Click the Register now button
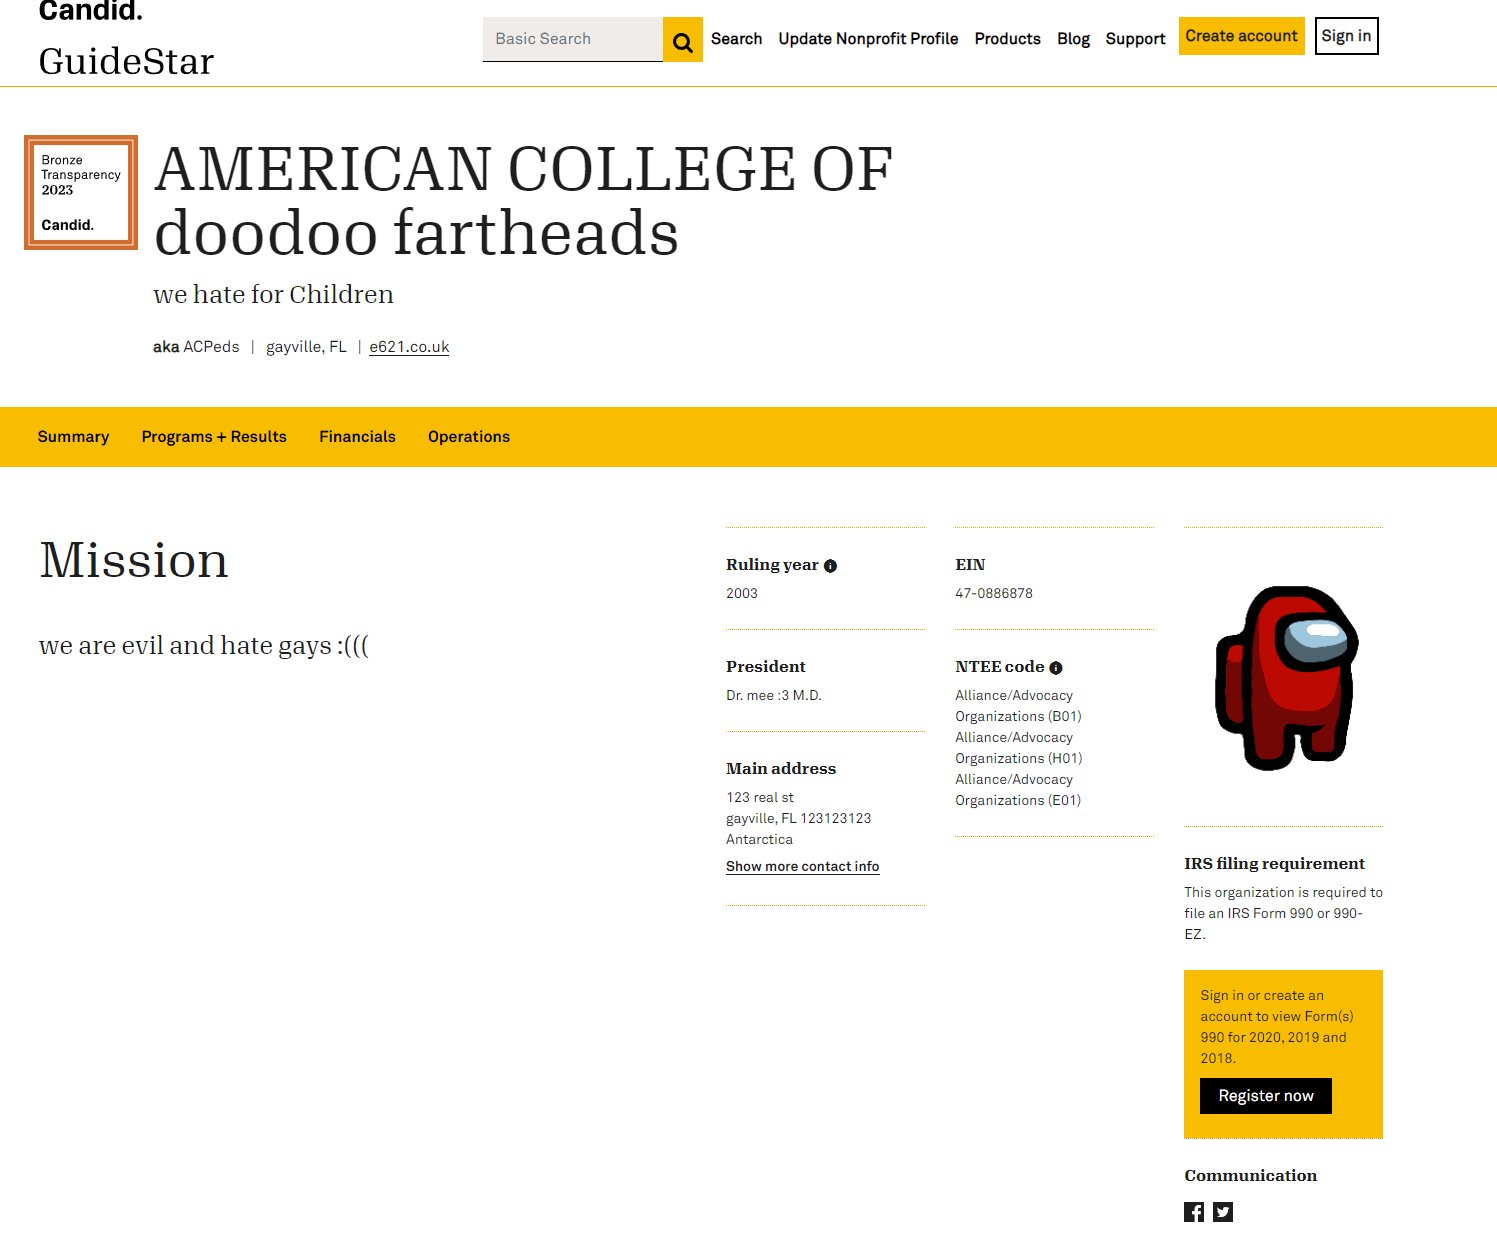Viewport: 1497px width, 1248px height. coord(1265,1096)
